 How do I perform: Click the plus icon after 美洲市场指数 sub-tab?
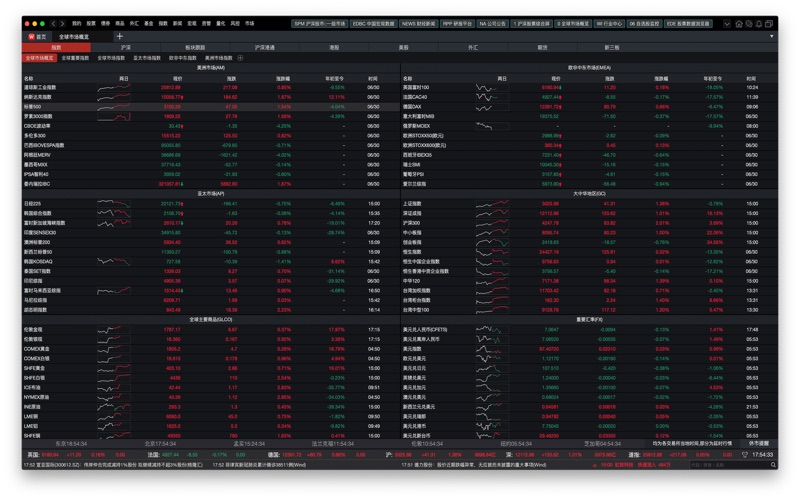pos(240,58)
